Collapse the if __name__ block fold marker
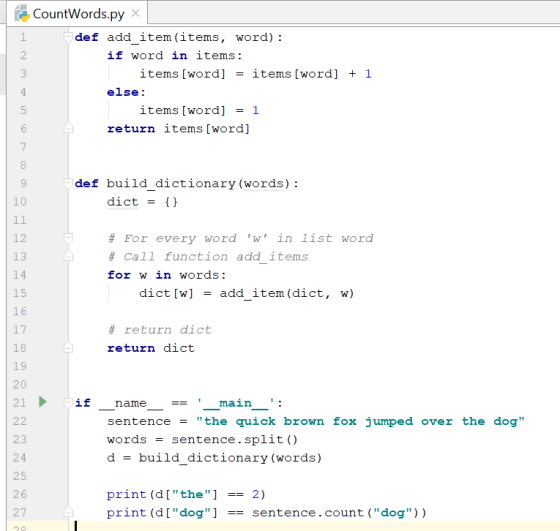 [68, 403]
